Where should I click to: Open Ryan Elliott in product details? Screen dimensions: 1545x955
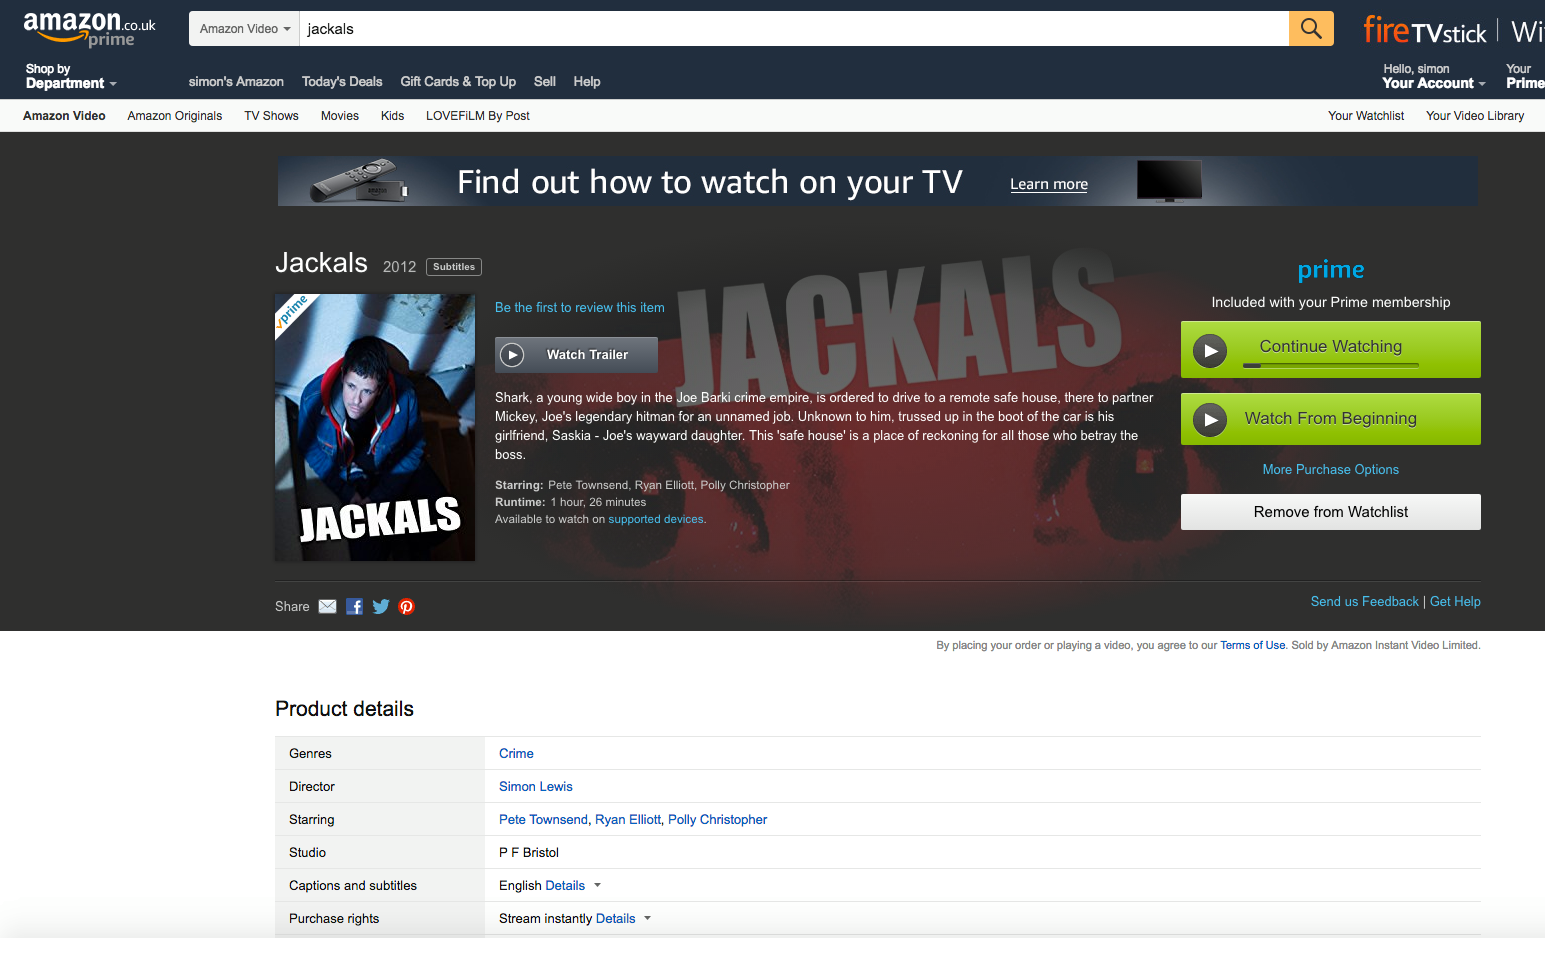pyautogui.click(x=628, y=820)
